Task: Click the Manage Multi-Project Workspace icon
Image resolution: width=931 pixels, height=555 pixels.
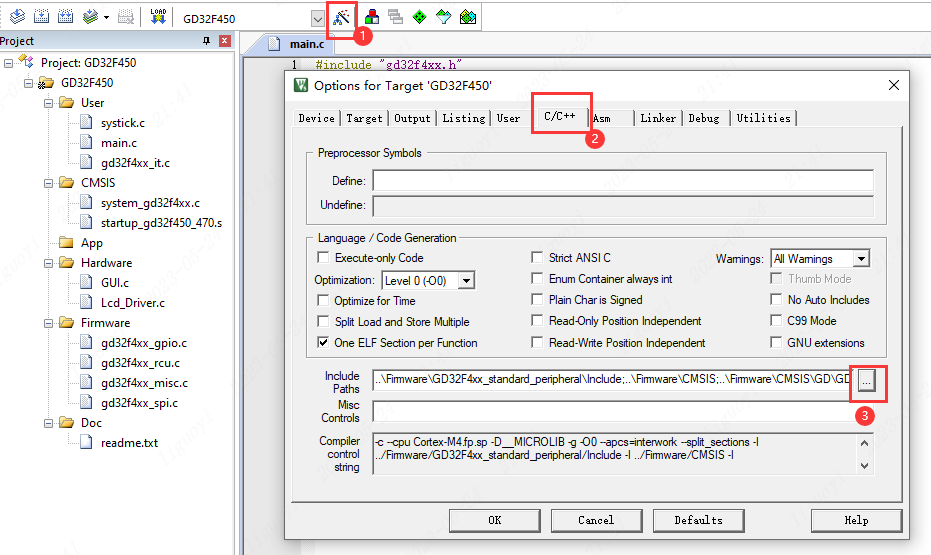Action: point(395,17)
